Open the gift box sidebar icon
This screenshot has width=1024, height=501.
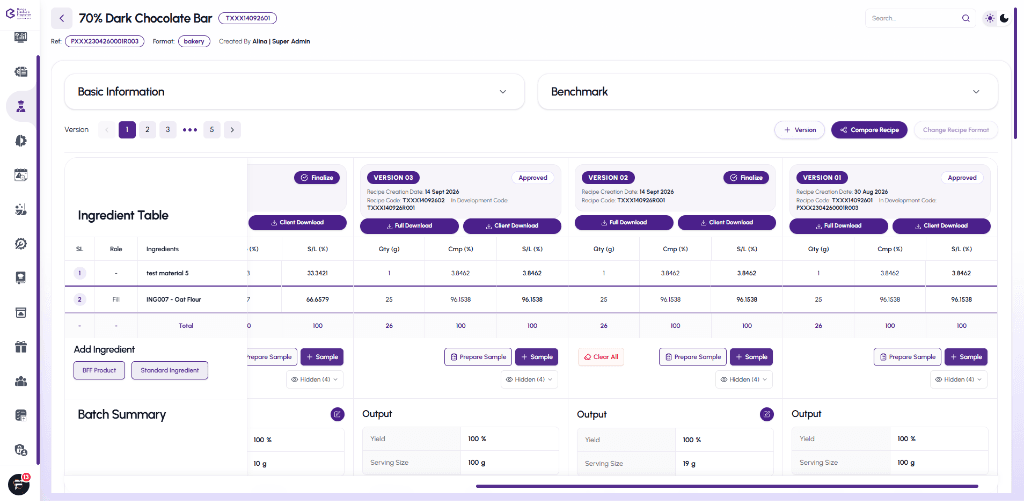[x=21, y=346]
